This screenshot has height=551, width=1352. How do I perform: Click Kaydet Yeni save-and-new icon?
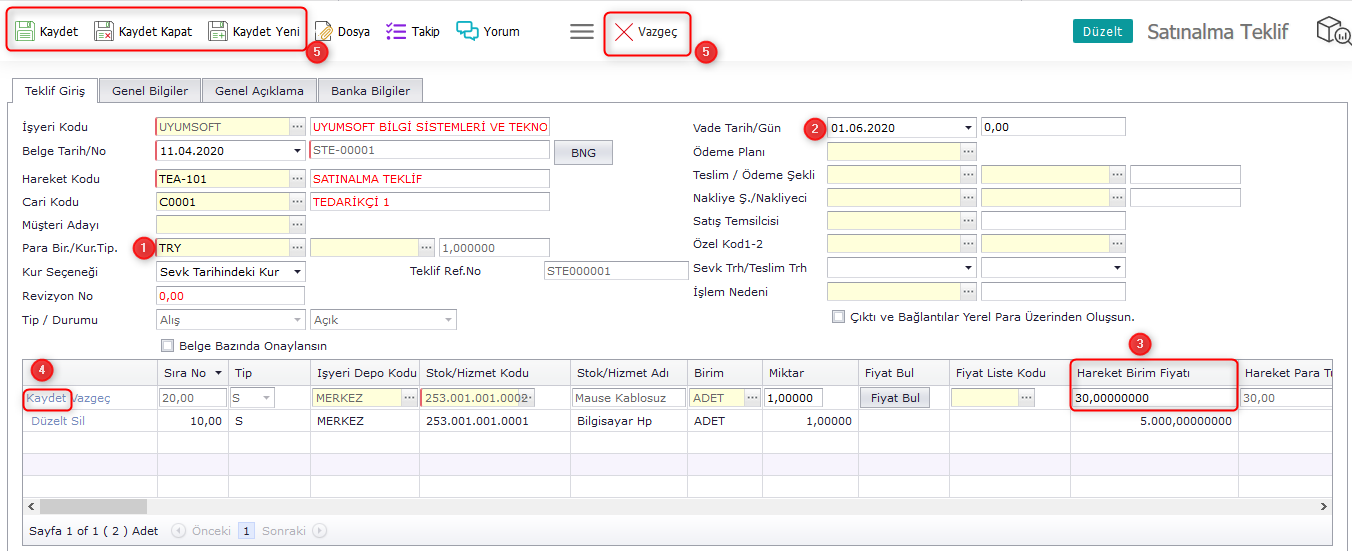point(218,31)
